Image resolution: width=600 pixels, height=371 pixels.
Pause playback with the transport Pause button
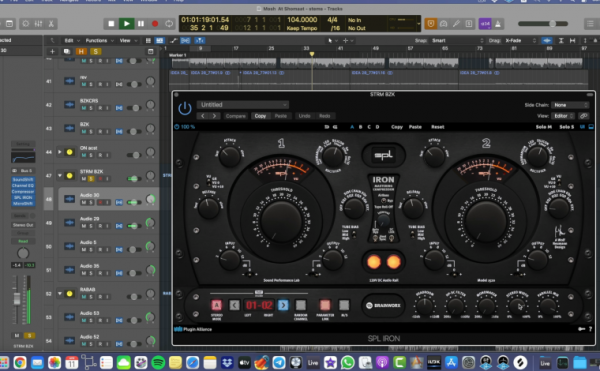[x=141, y=24]
